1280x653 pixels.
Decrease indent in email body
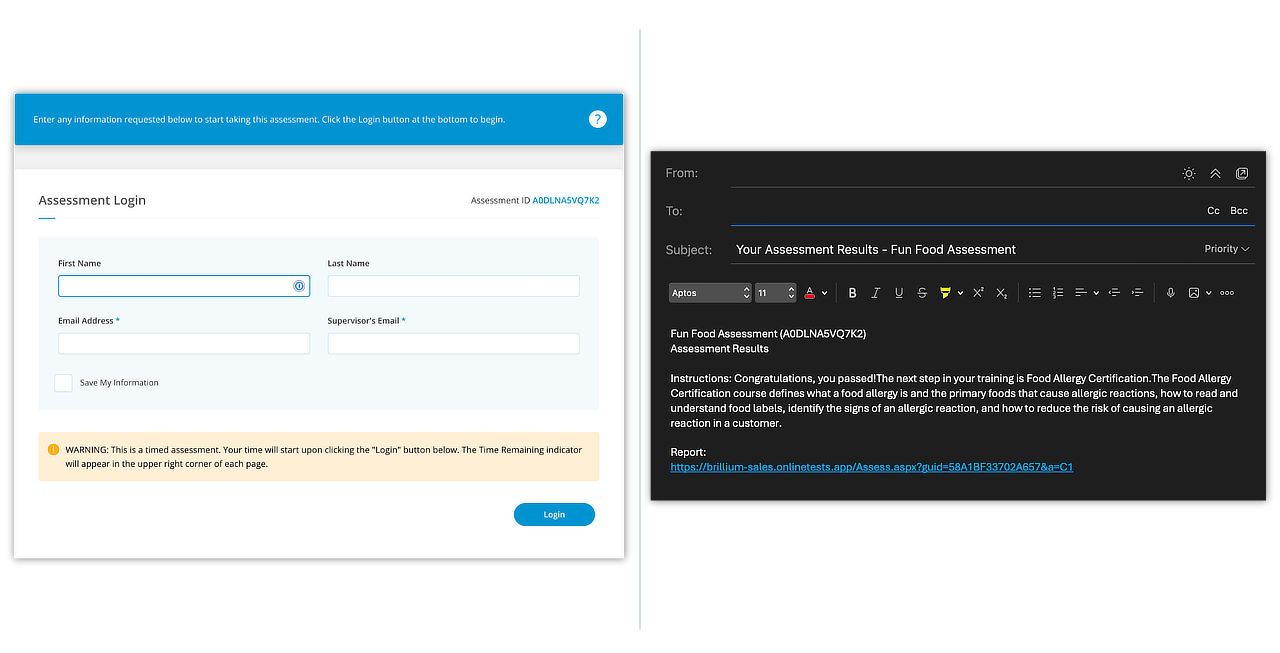[x=1114, y=293]
